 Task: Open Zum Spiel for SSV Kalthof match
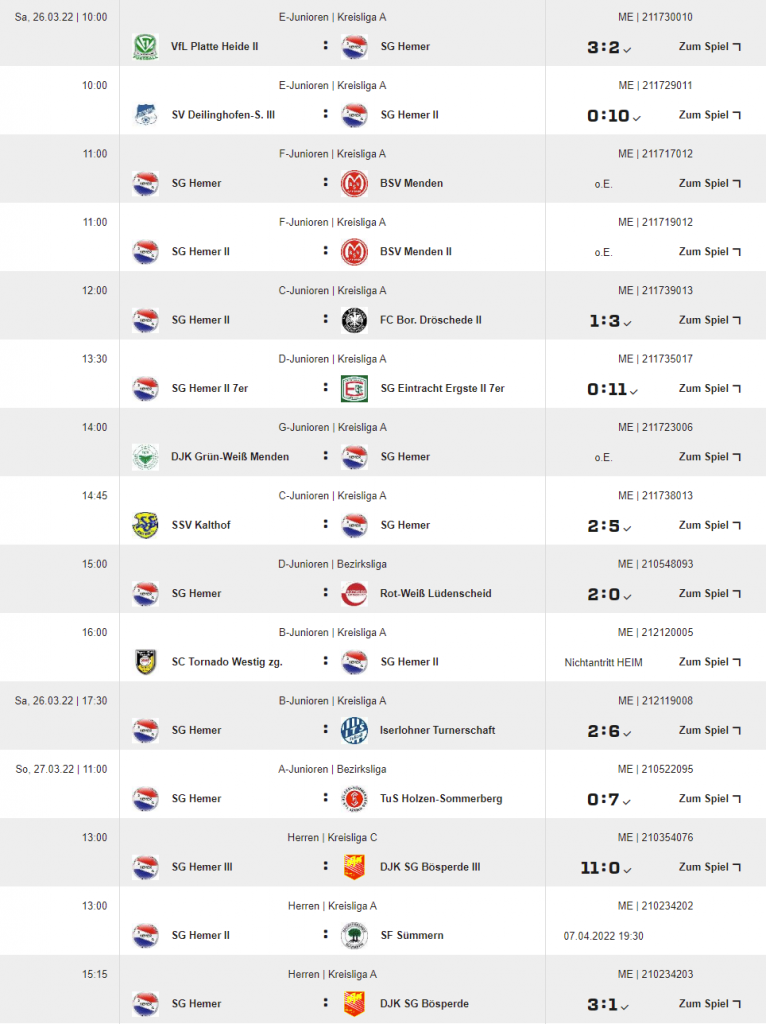coord(710,525)
